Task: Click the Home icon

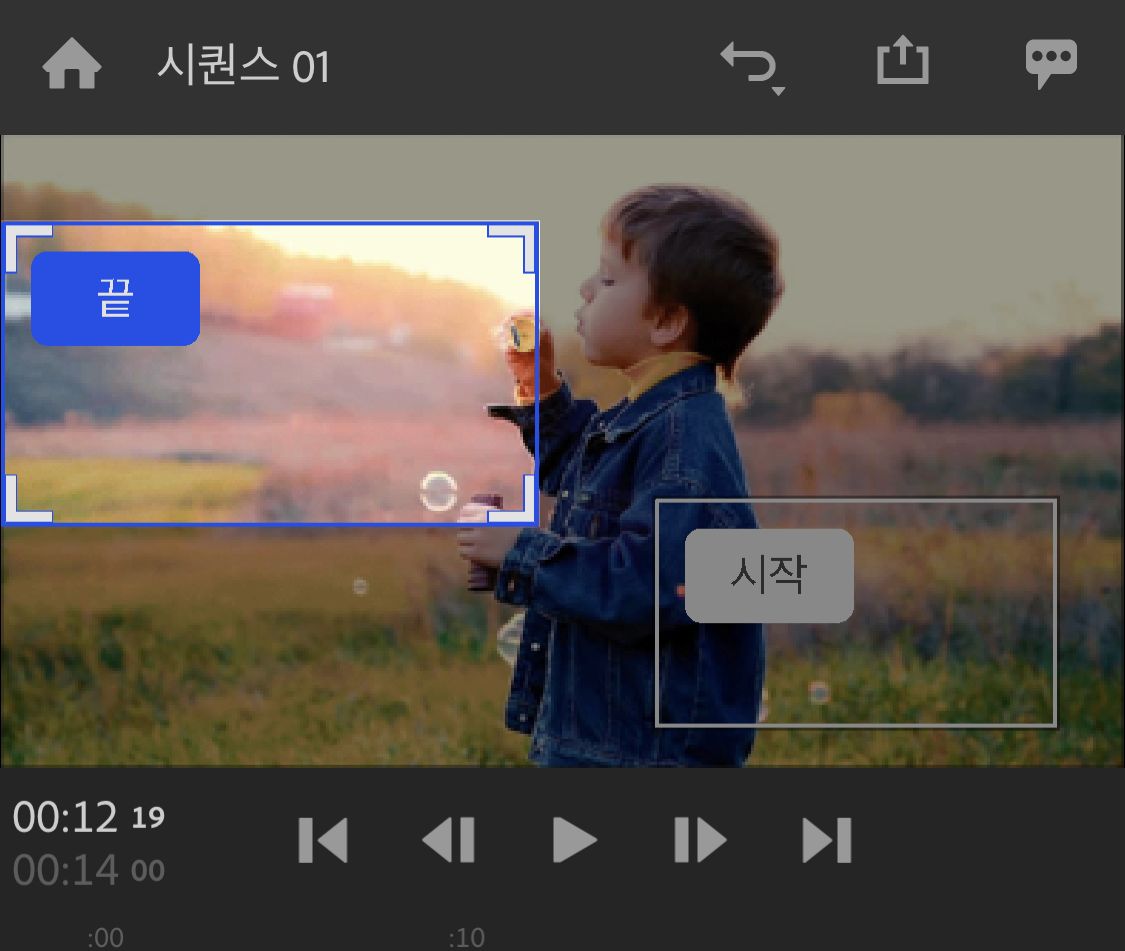Action: 70,63
